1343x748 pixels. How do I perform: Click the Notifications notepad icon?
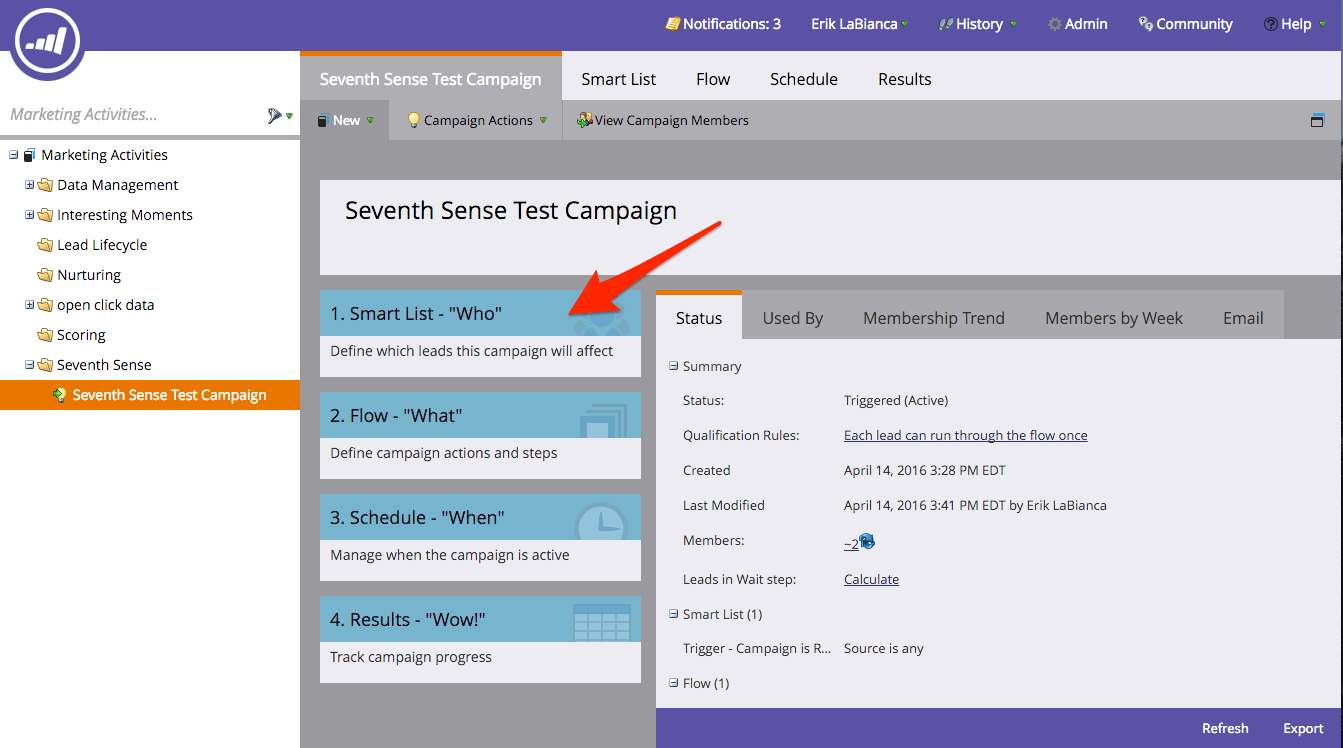tap(672, 24)
